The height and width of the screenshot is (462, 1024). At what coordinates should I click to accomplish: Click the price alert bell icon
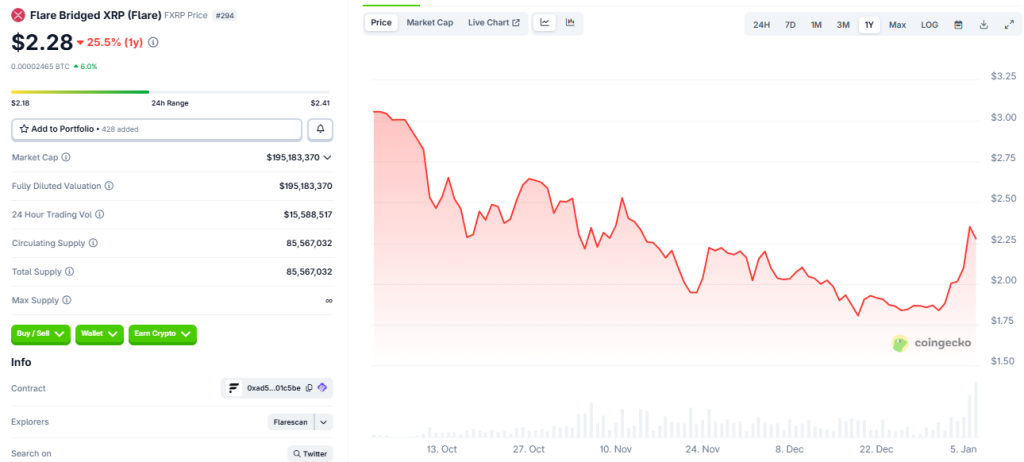(321, 129)
